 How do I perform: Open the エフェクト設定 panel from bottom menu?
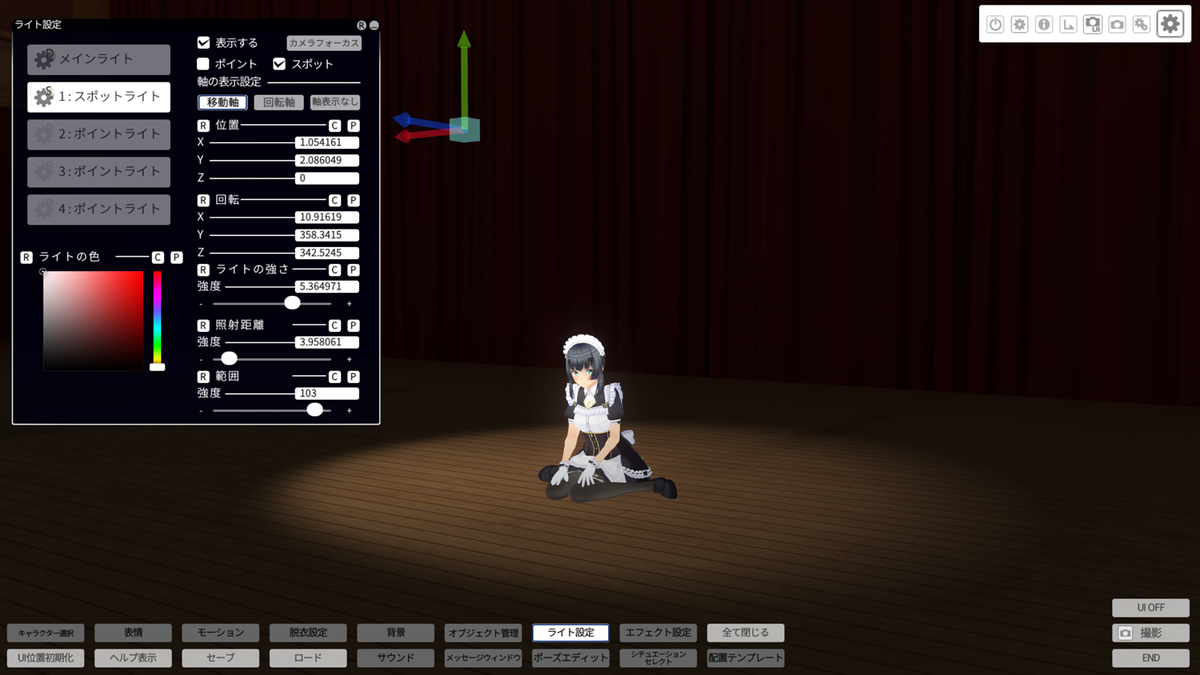[658, 633]
